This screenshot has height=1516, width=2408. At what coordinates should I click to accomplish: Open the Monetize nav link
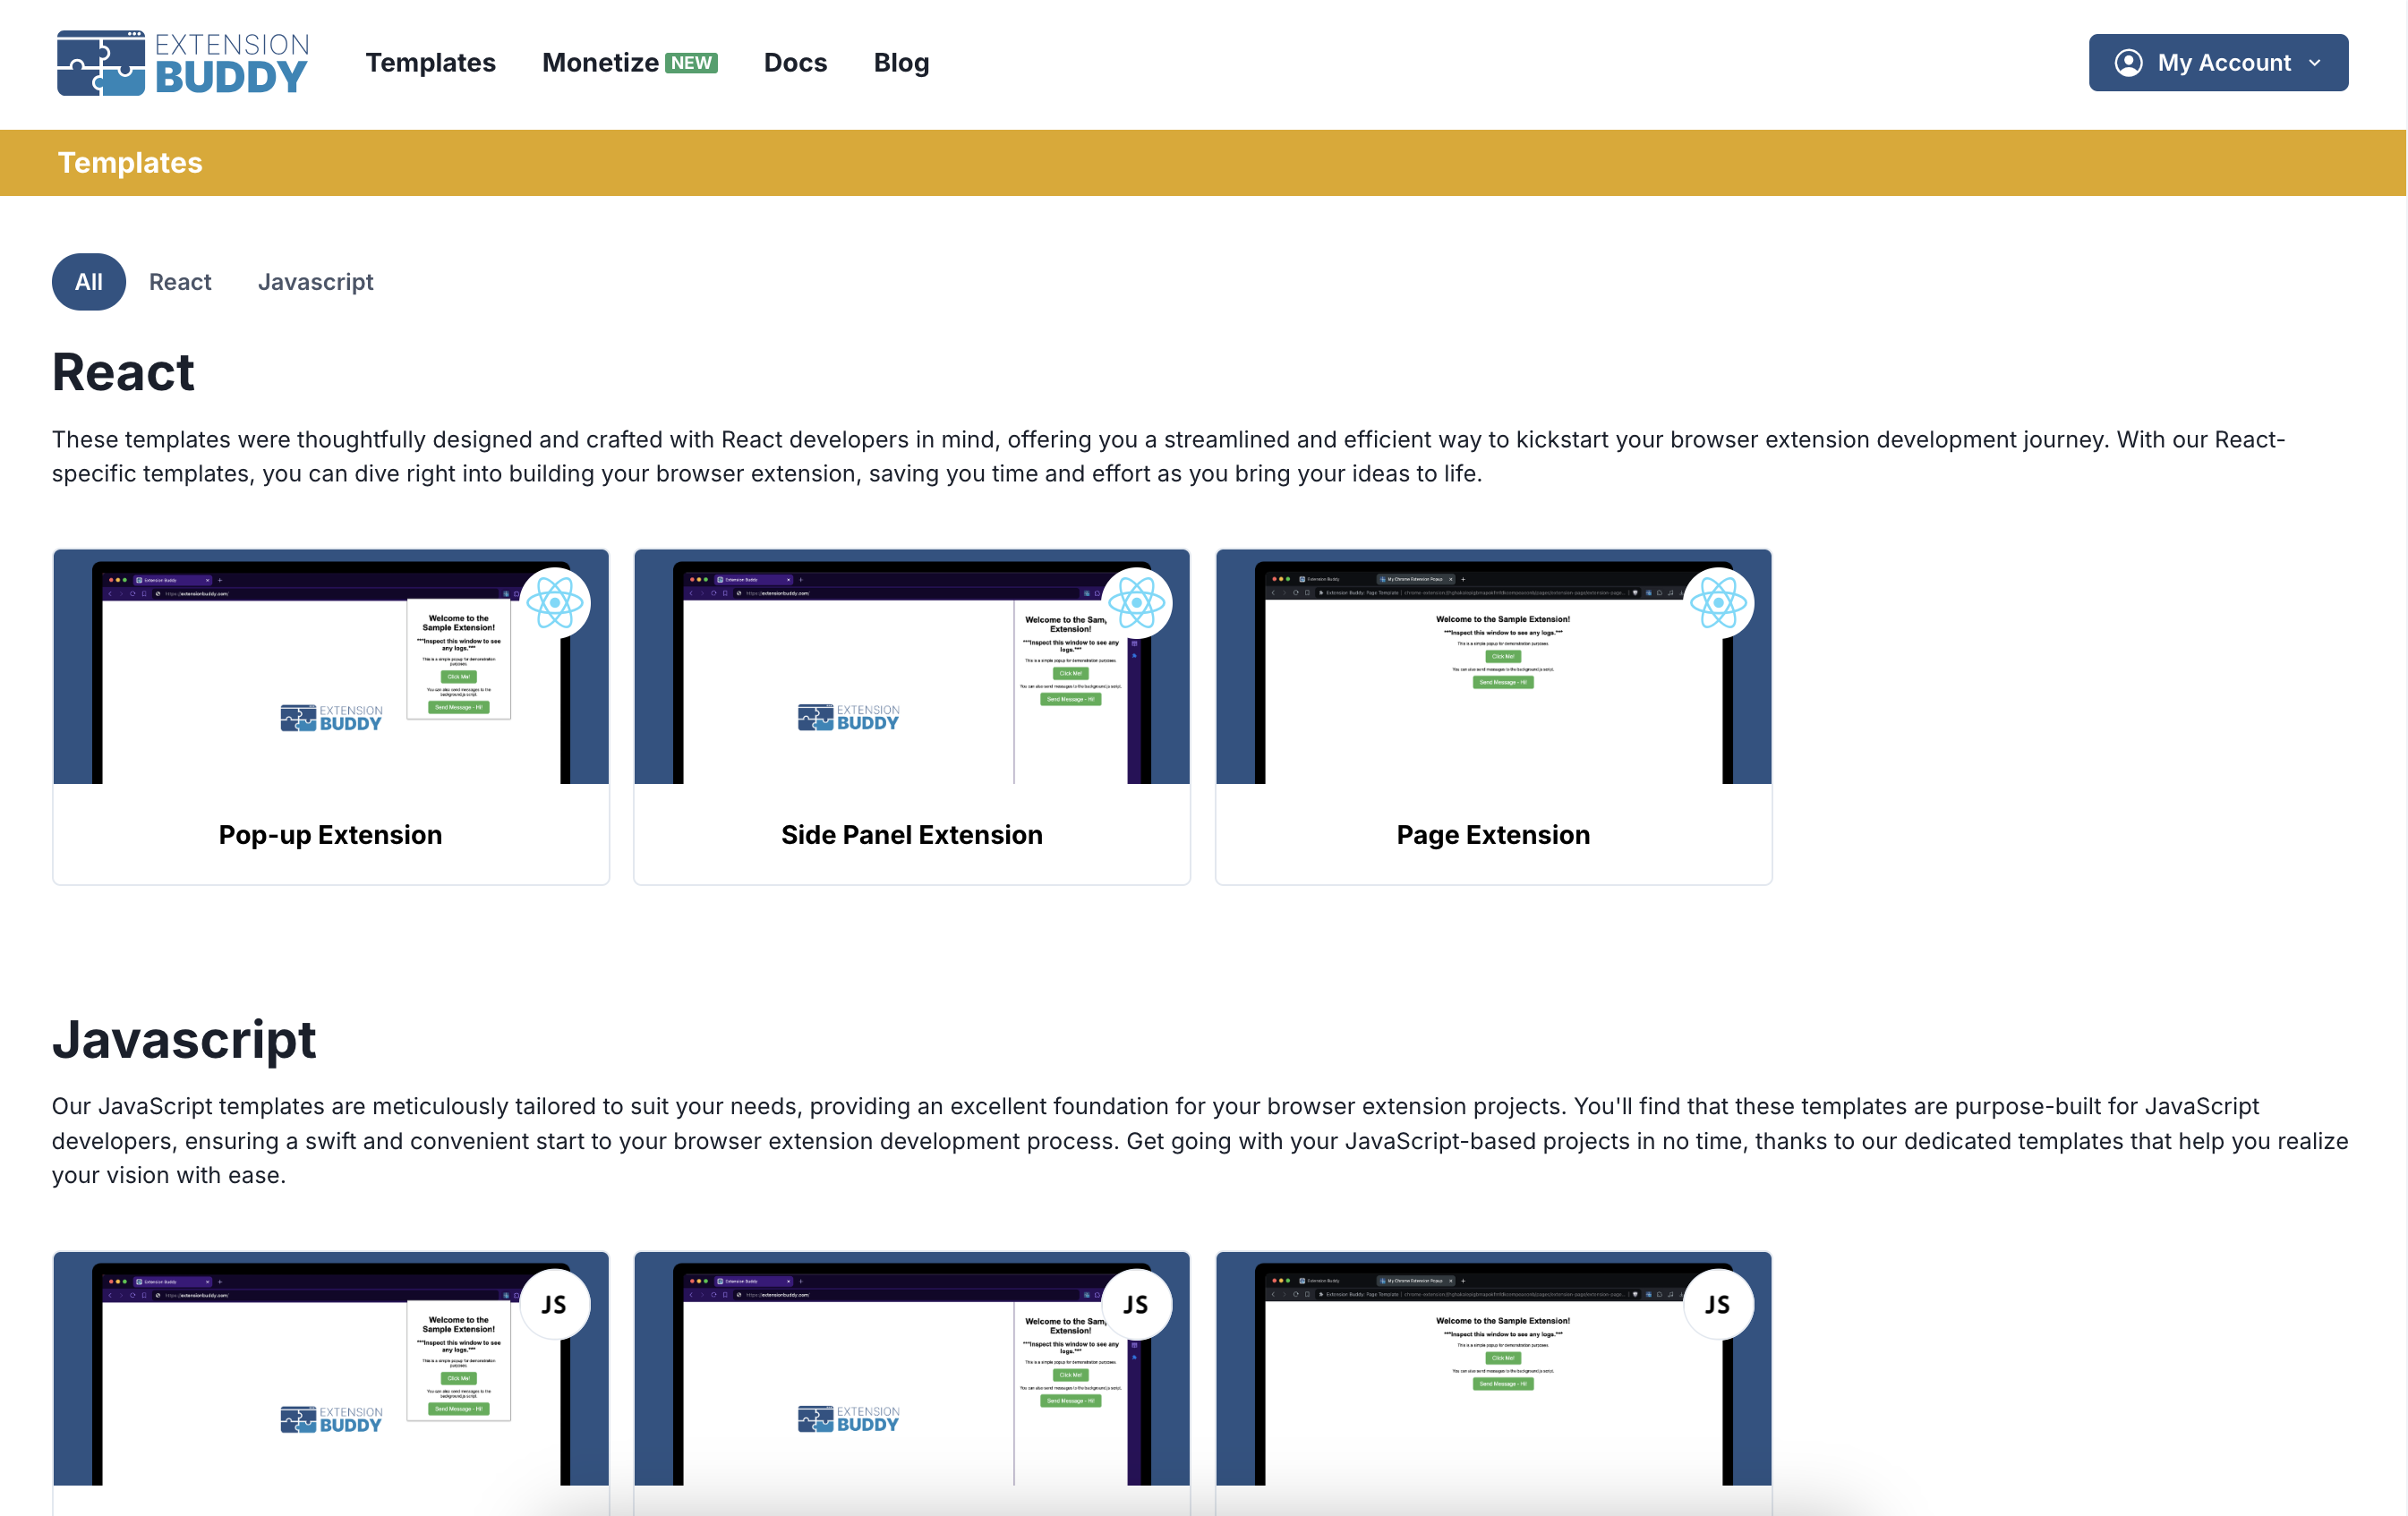(x=600, y=62)
